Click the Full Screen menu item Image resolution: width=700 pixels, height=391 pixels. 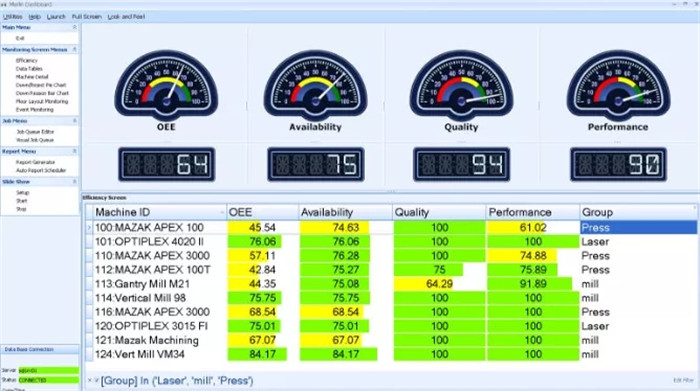tap(87, 17)
